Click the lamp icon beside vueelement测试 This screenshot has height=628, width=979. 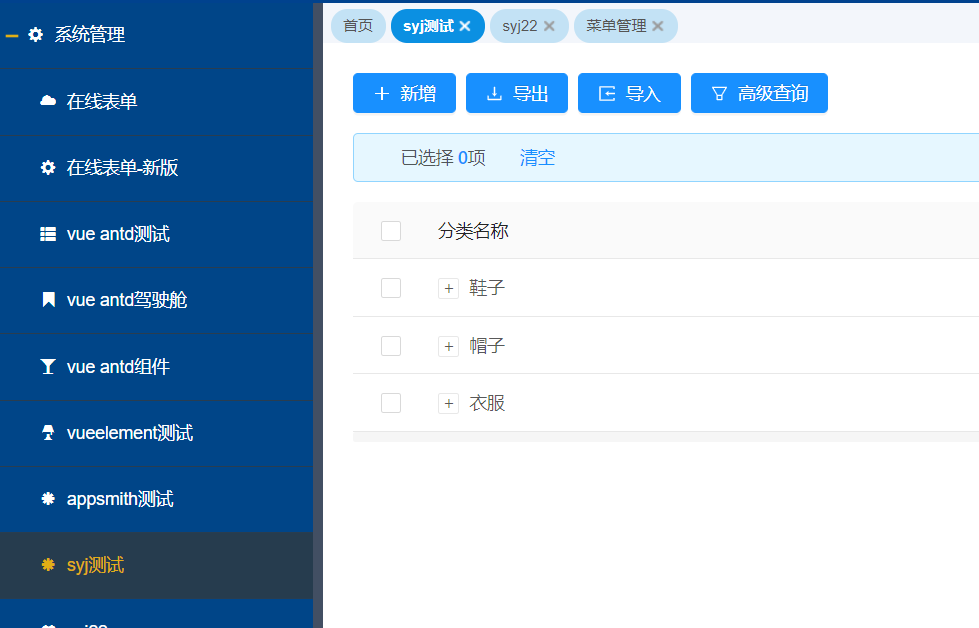[x=47, y=433]
